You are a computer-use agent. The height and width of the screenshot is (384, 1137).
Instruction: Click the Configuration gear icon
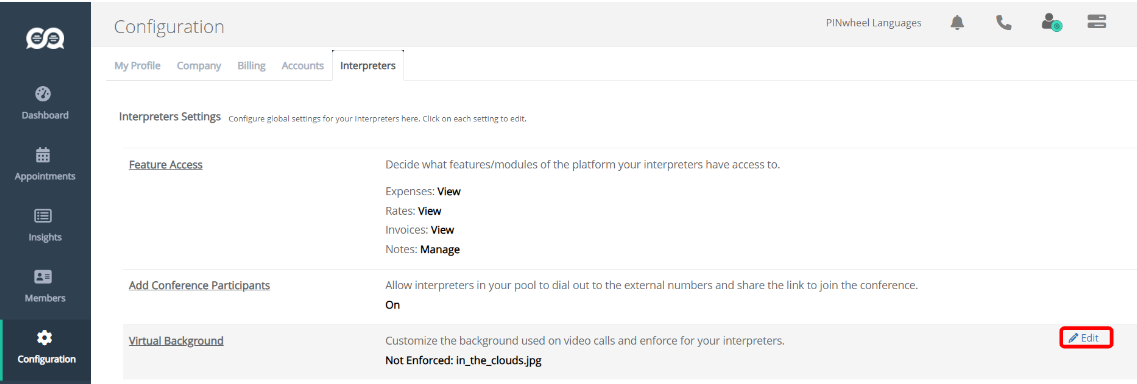coord(44,338)
